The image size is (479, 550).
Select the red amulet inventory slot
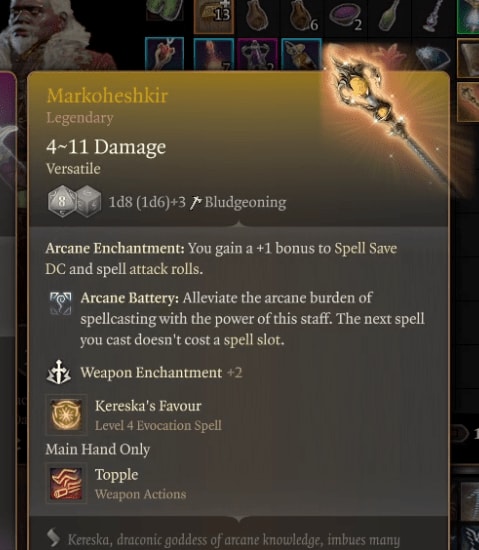point(164,54)
